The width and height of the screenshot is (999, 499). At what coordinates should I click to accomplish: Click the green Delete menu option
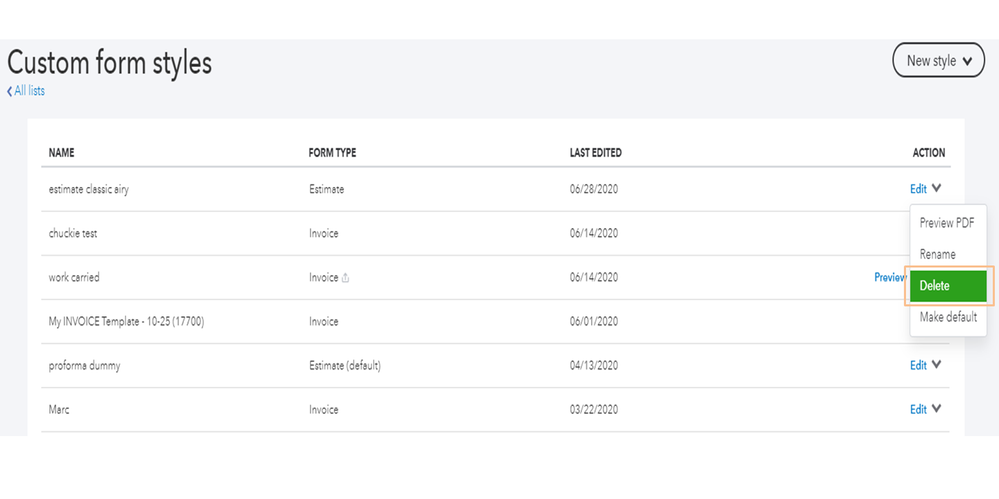coord(946,286)
